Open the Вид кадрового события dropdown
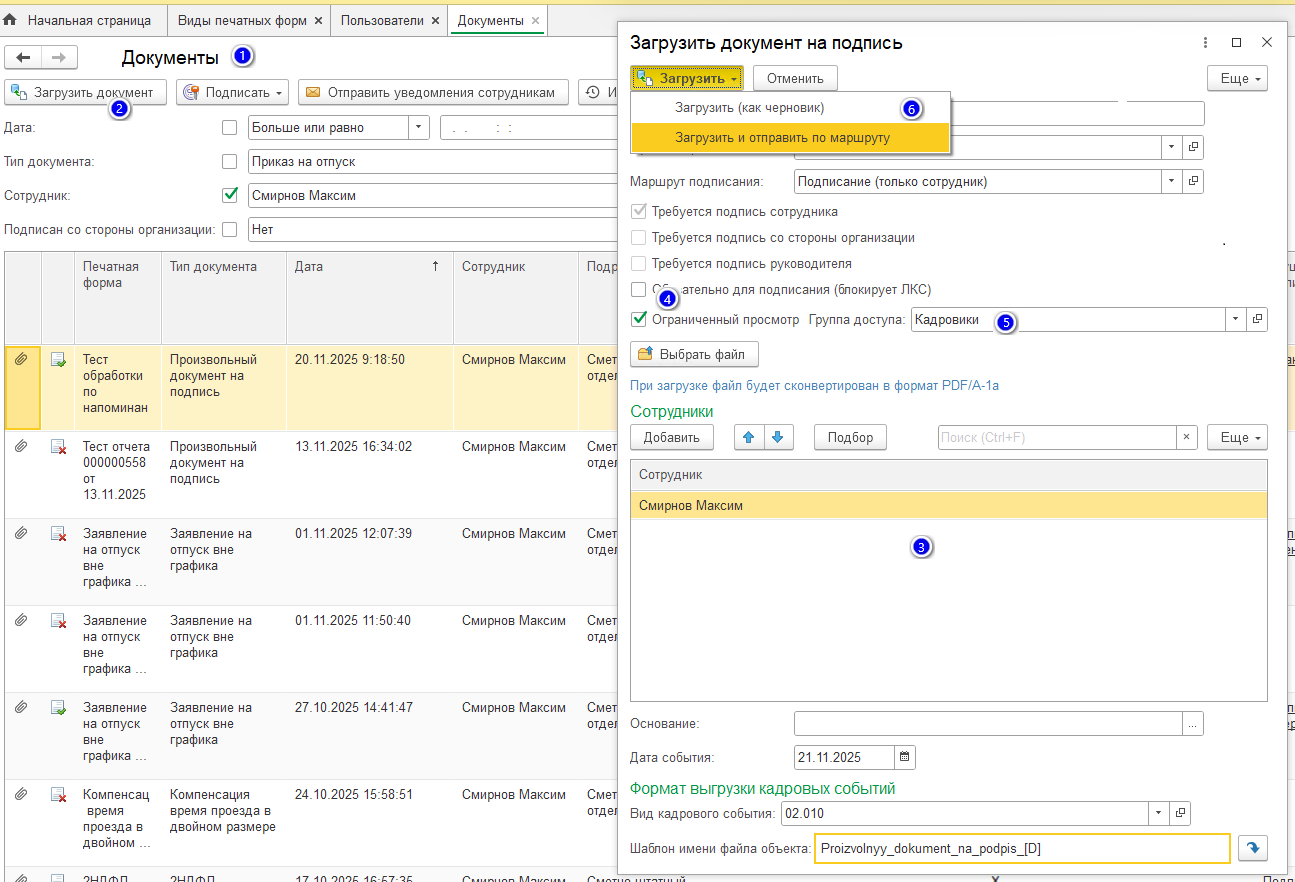The image size is (1295, 882). click(x=1158, y=813)
